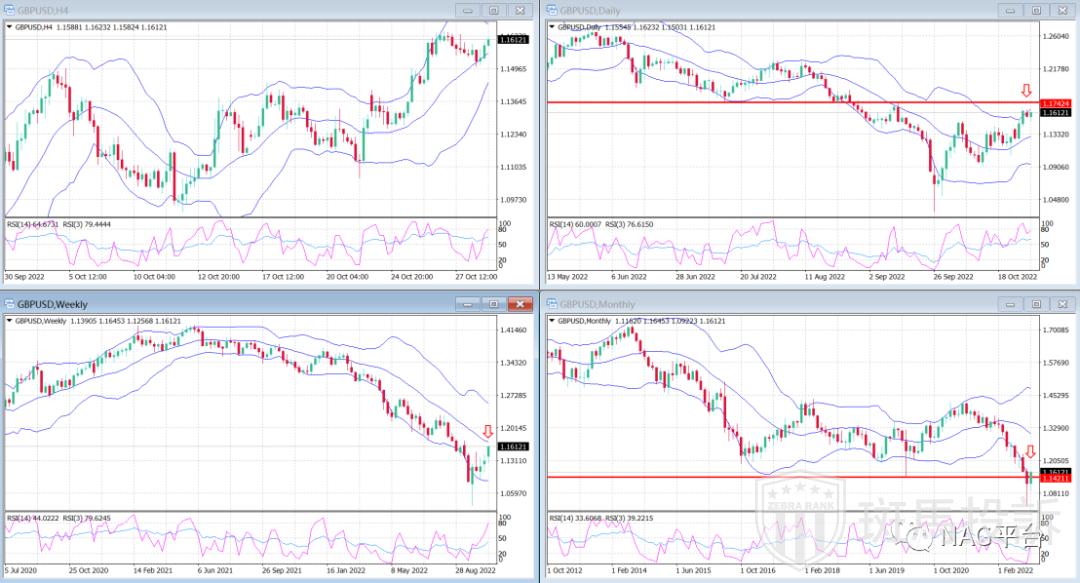Toggle the one-click trading triangle in Weekly chart

point(10,321)
